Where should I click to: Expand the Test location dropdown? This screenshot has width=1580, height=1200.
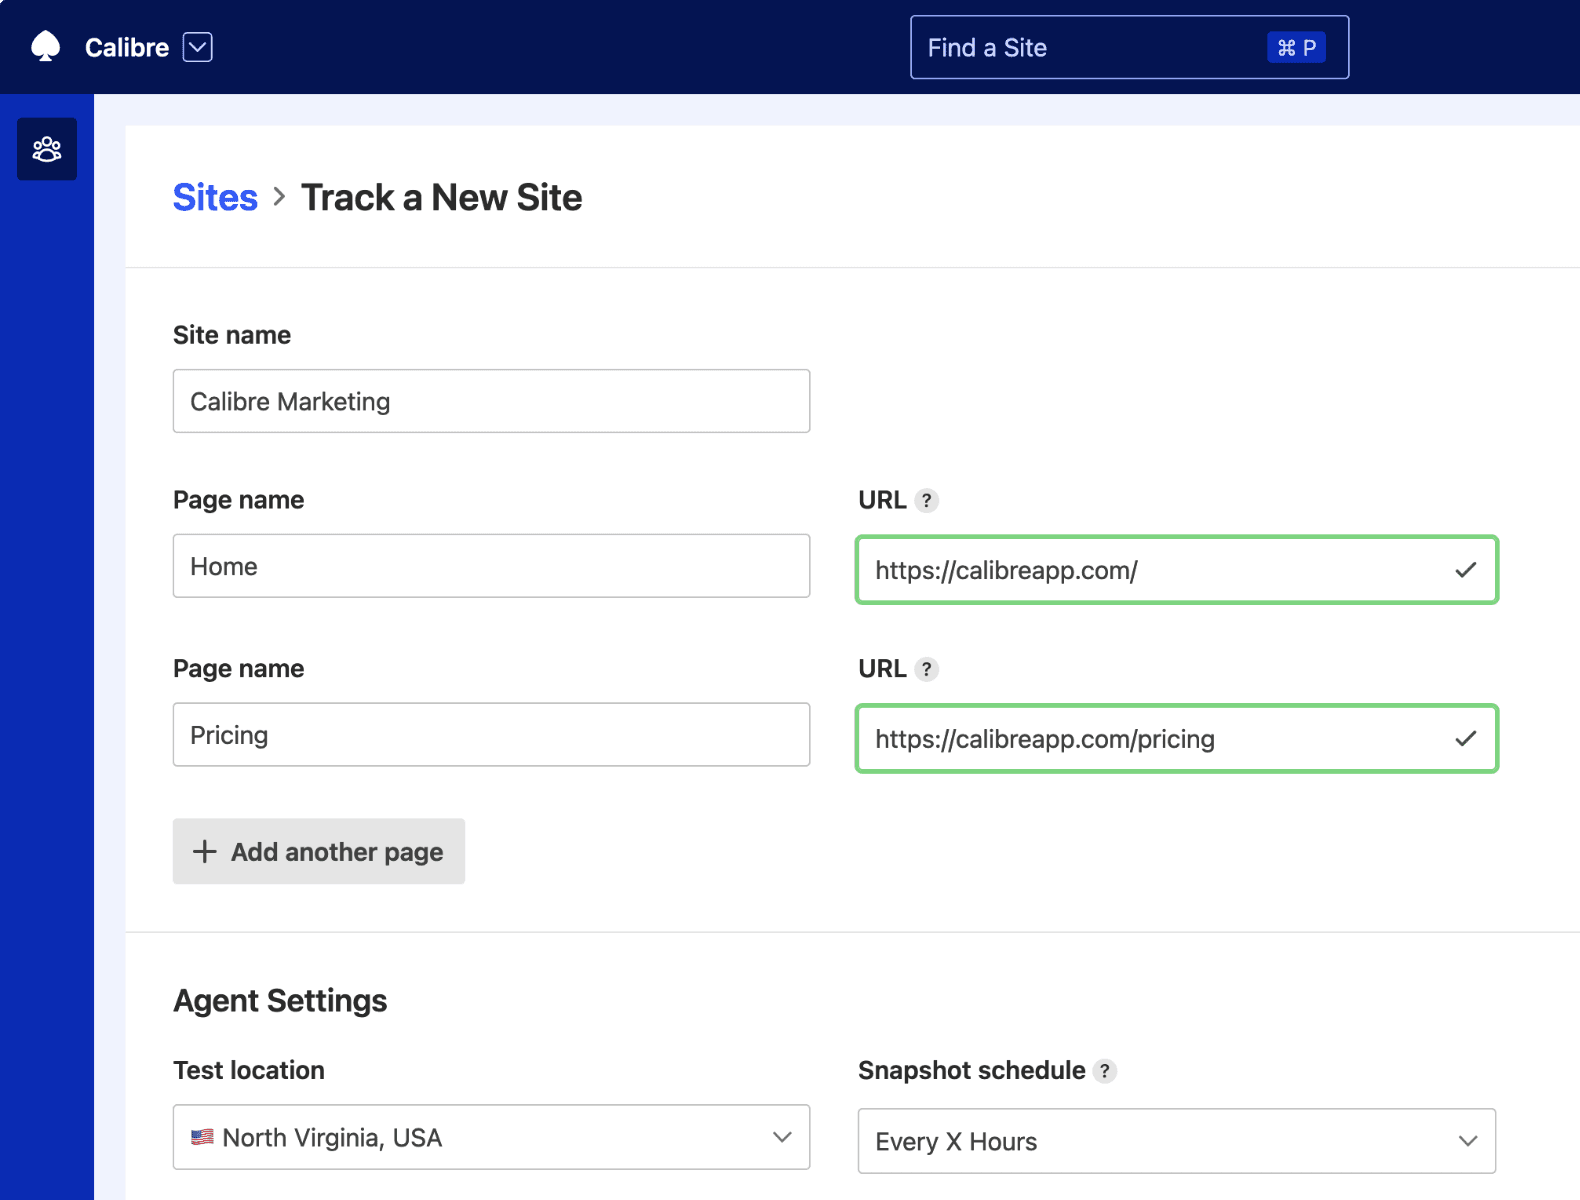coord(782,1137)
